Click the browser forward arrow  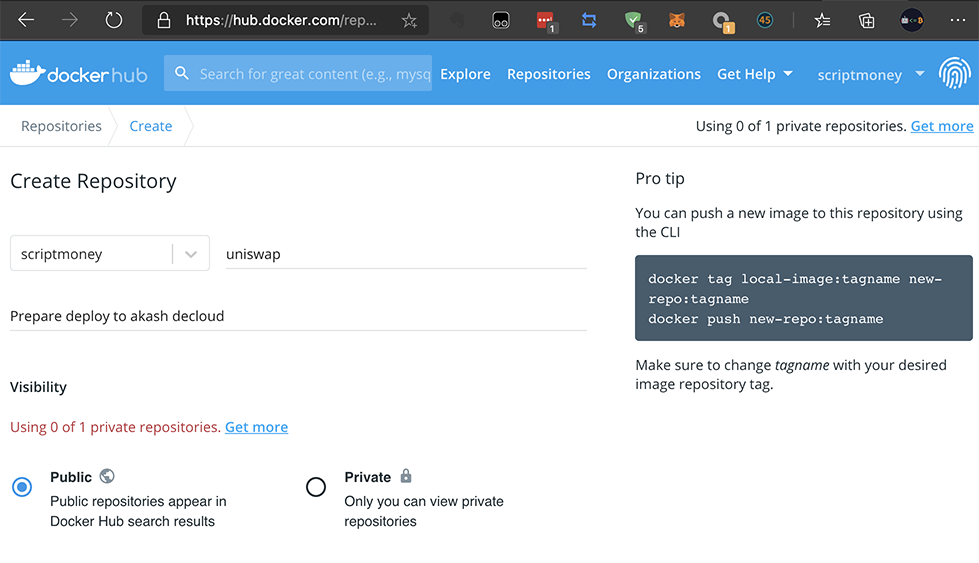(x=70, y=20)
